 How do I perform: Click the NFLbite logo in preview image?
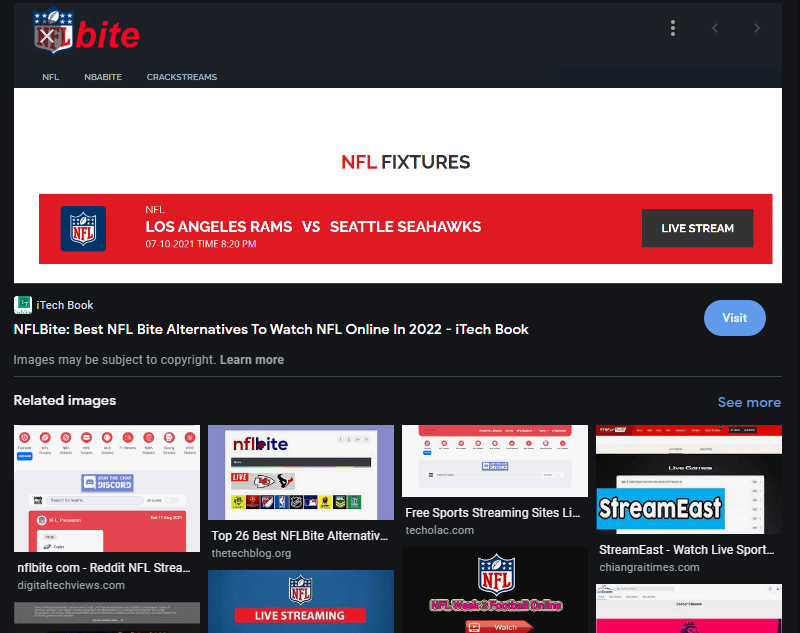86,31
